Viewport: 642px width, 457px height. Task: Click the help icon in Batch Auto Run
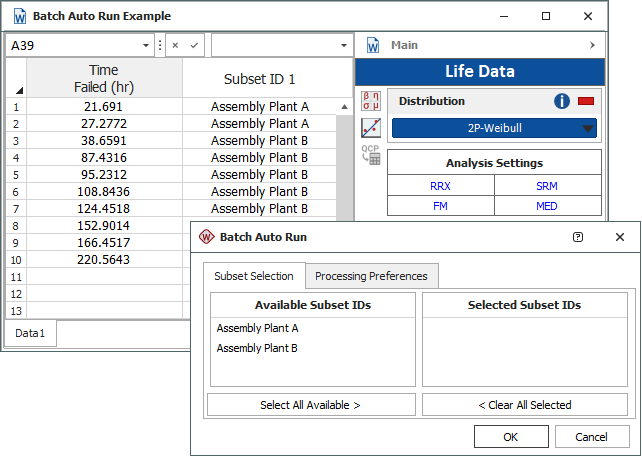tap(578, 237)
